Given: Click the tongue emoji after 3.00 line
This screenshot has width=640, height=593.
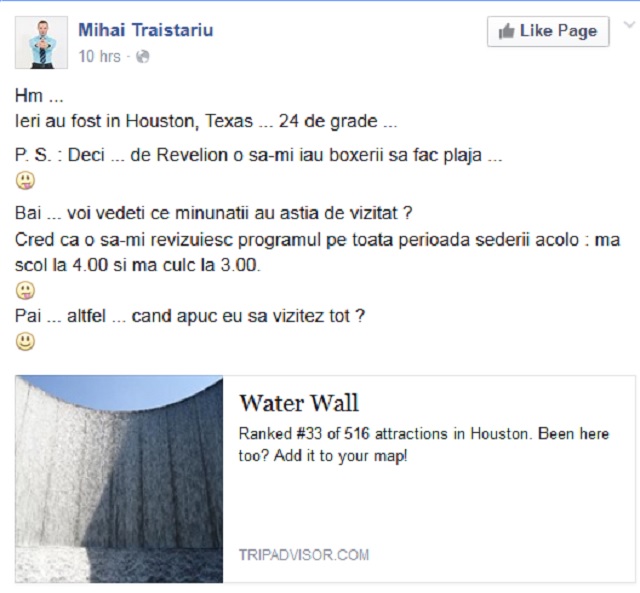Looking at the screenshot, I should 25,291.
